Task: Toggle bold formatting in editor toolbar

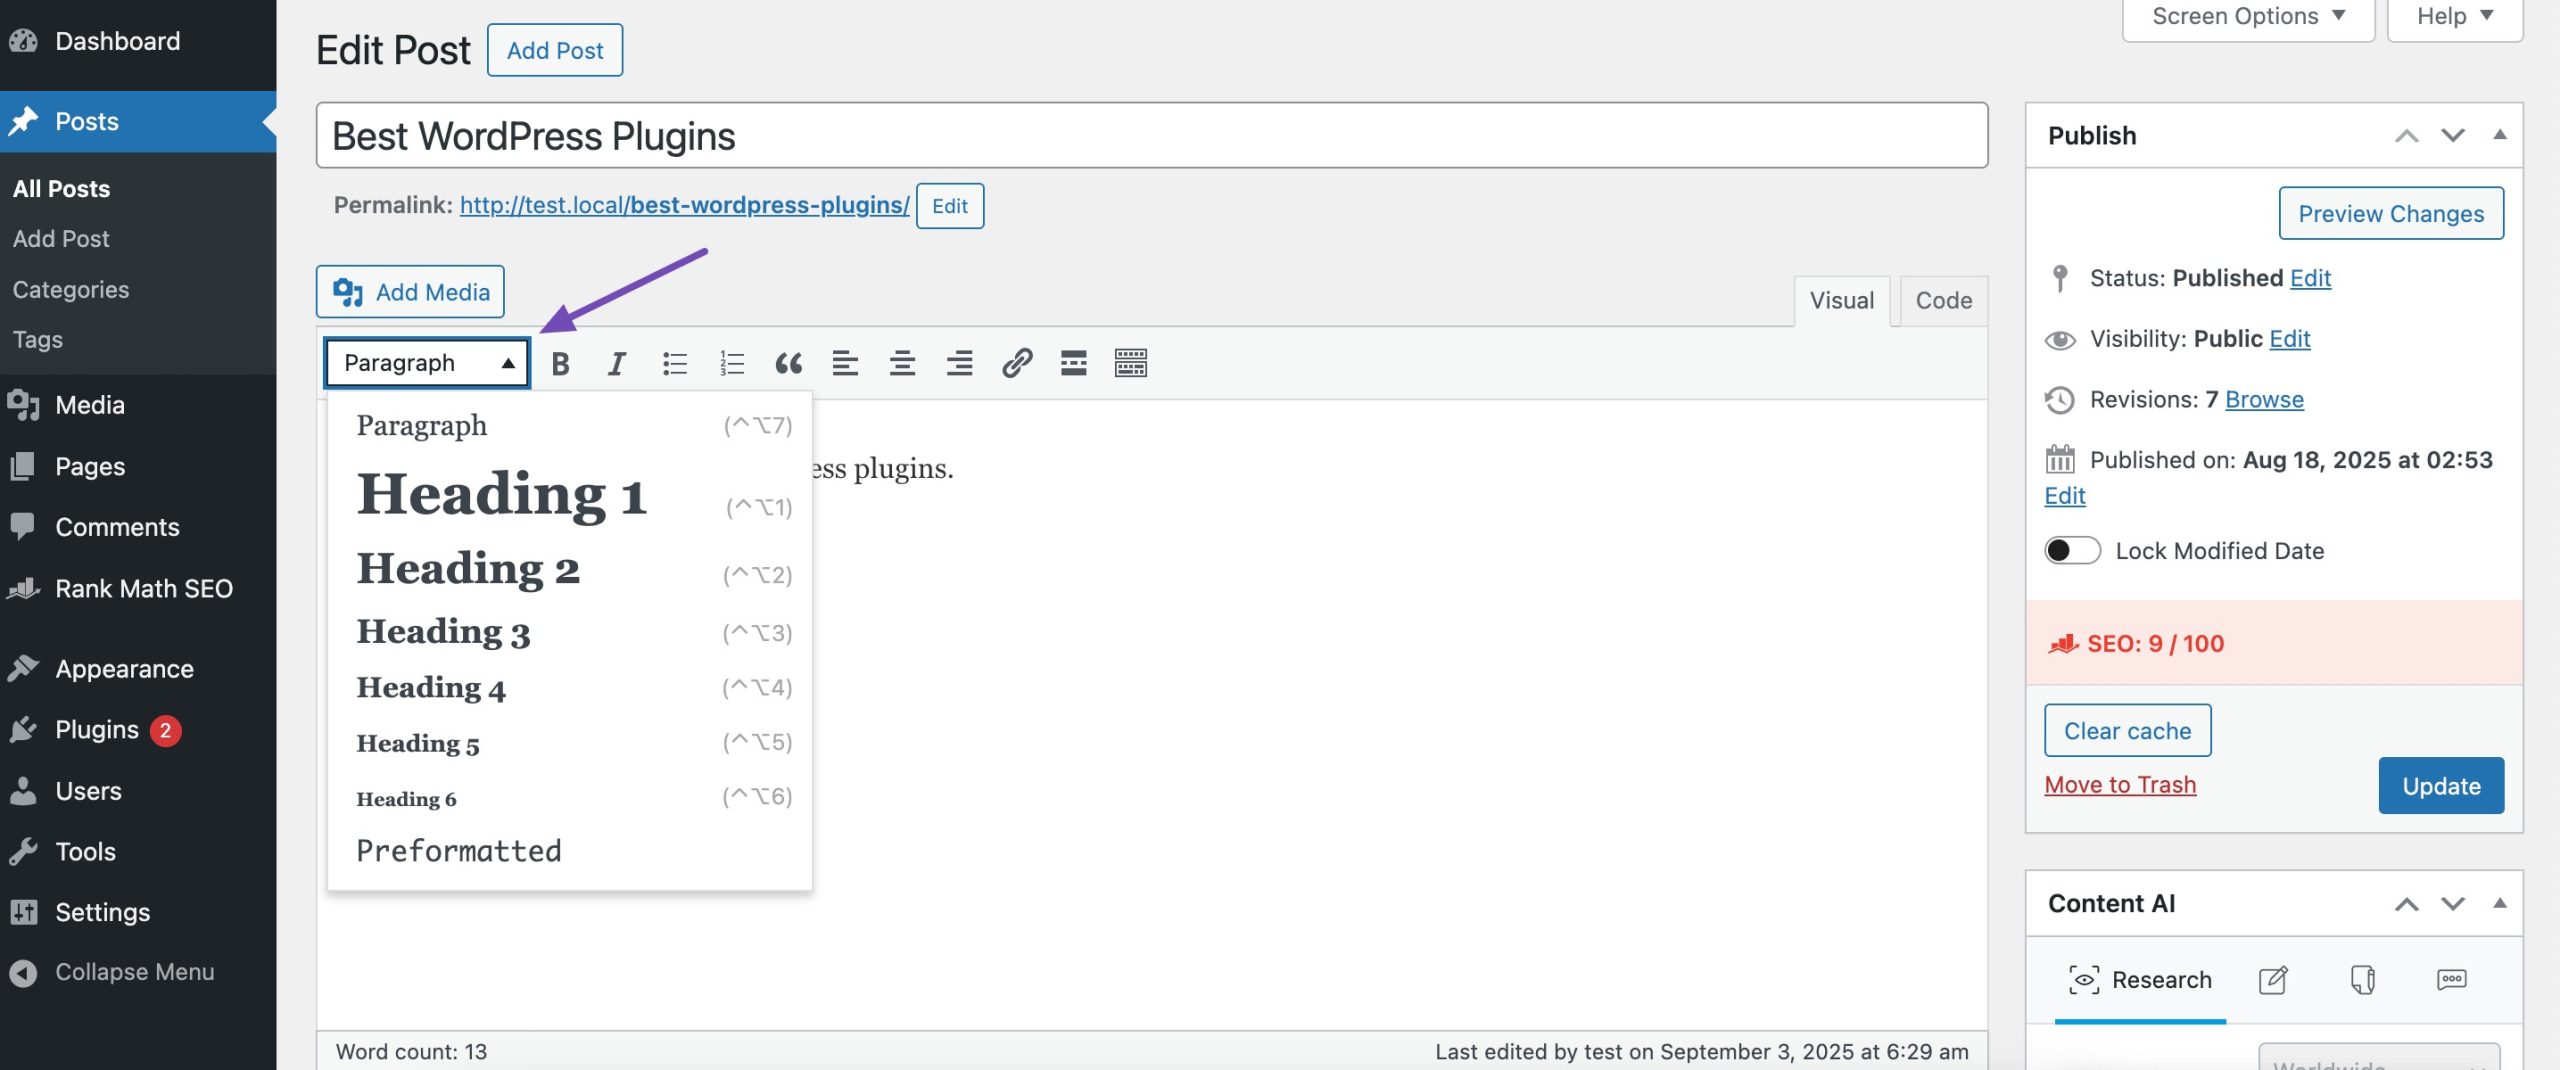Action: click(x=560, y=363)
